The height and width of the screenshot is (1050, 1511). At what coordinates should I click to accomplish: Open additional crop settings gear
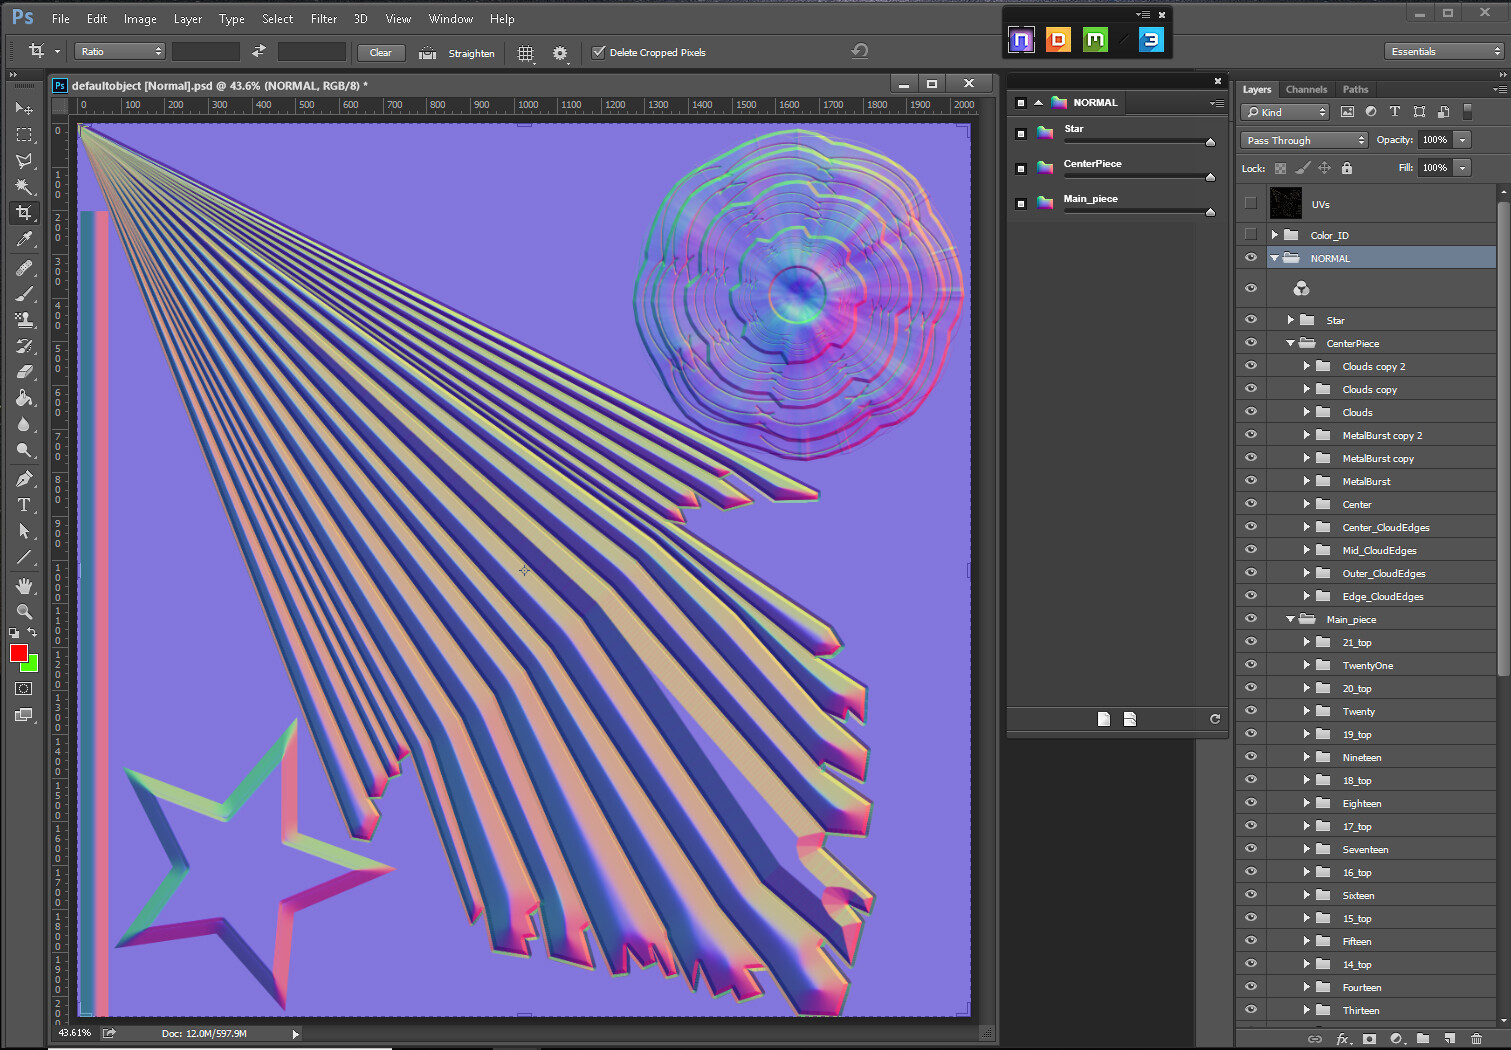coord(560,53)
